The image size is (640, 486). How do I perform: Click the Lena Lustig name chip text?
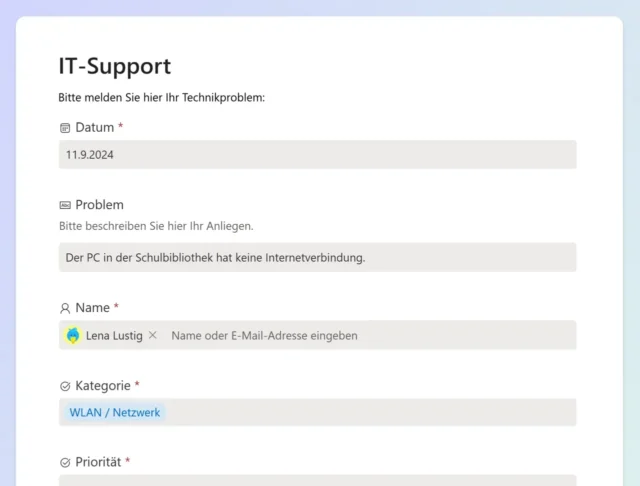(114, 335)
